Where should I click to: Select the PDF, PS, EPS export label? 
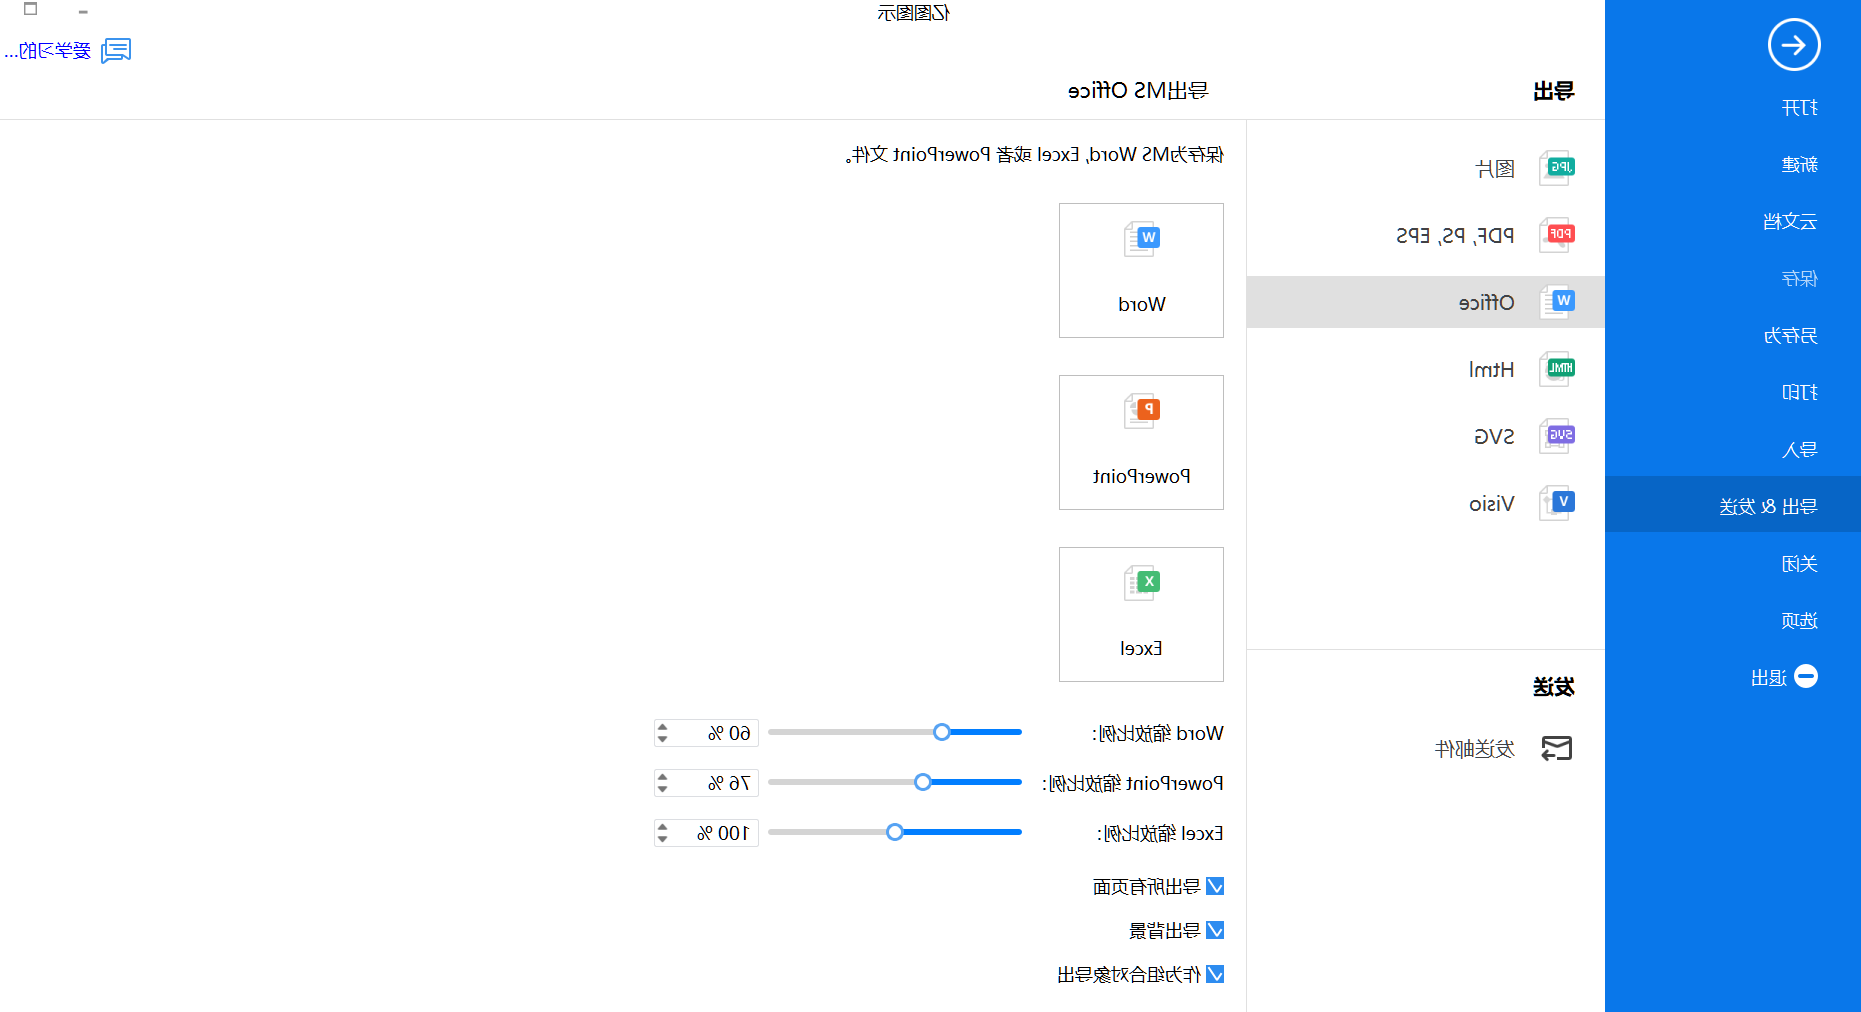[x=1455, y=236]
